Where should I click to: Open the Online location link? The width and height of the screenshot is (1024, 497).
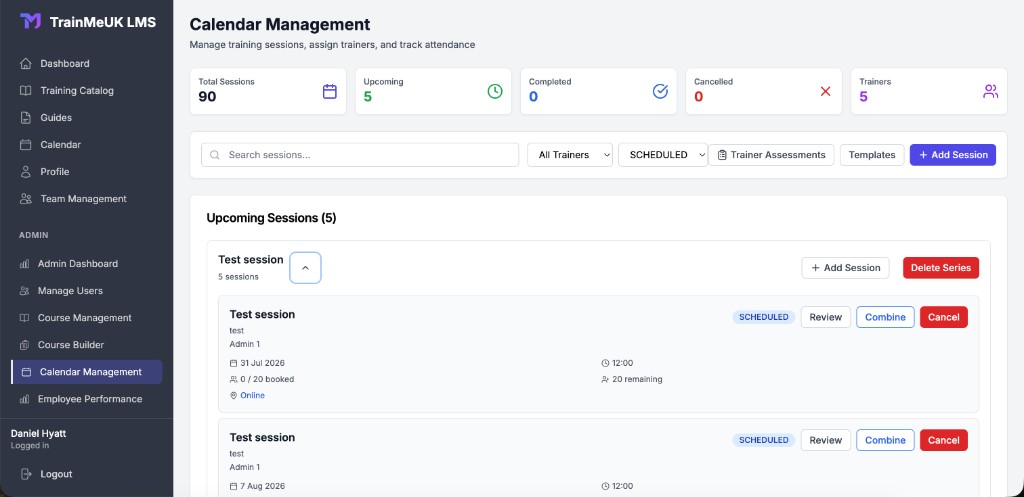(252, 396)
